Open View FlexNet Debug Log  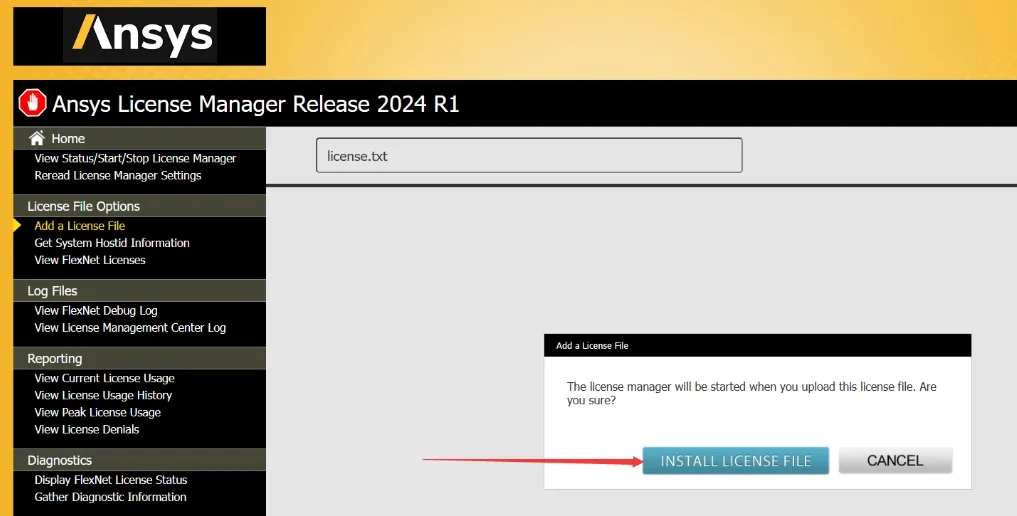coord(96,311)
